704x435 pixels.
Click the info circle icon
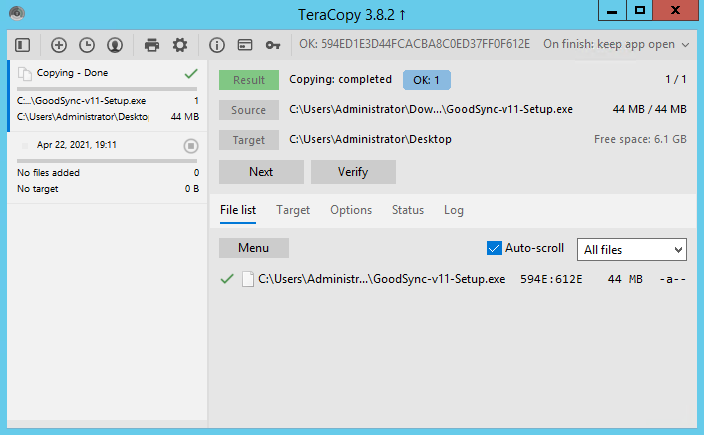tap(217, 45)
